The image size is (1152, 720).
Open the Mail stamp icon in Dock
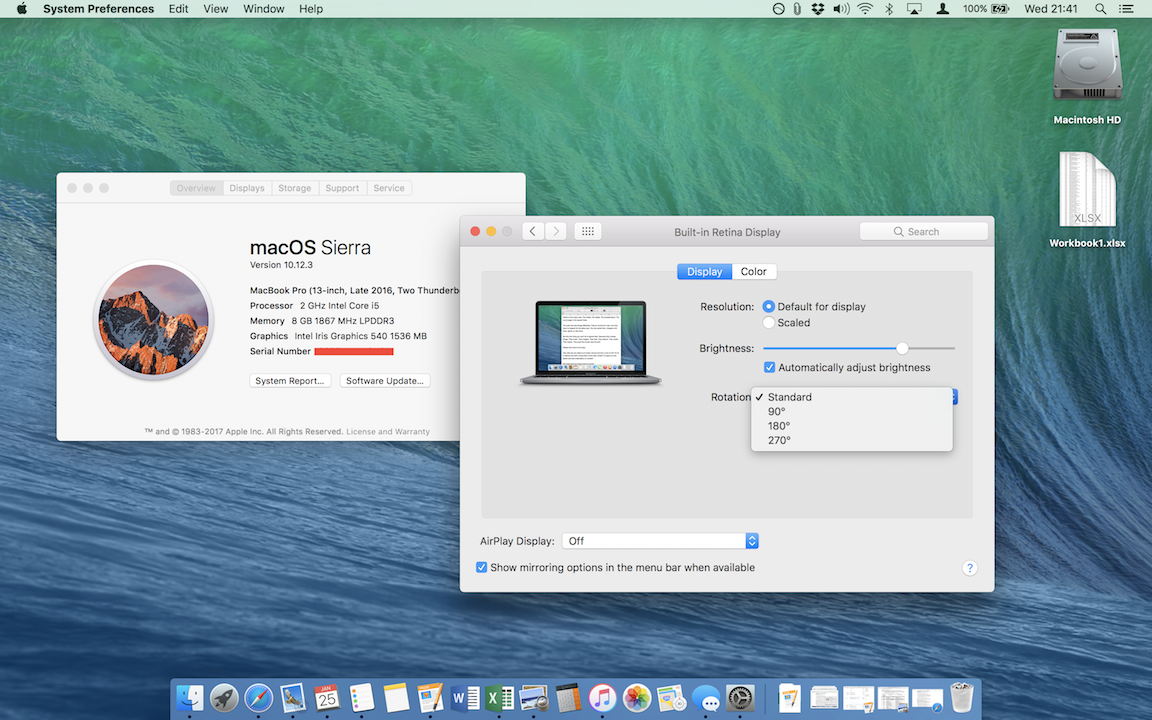click(x=292, y=698)
